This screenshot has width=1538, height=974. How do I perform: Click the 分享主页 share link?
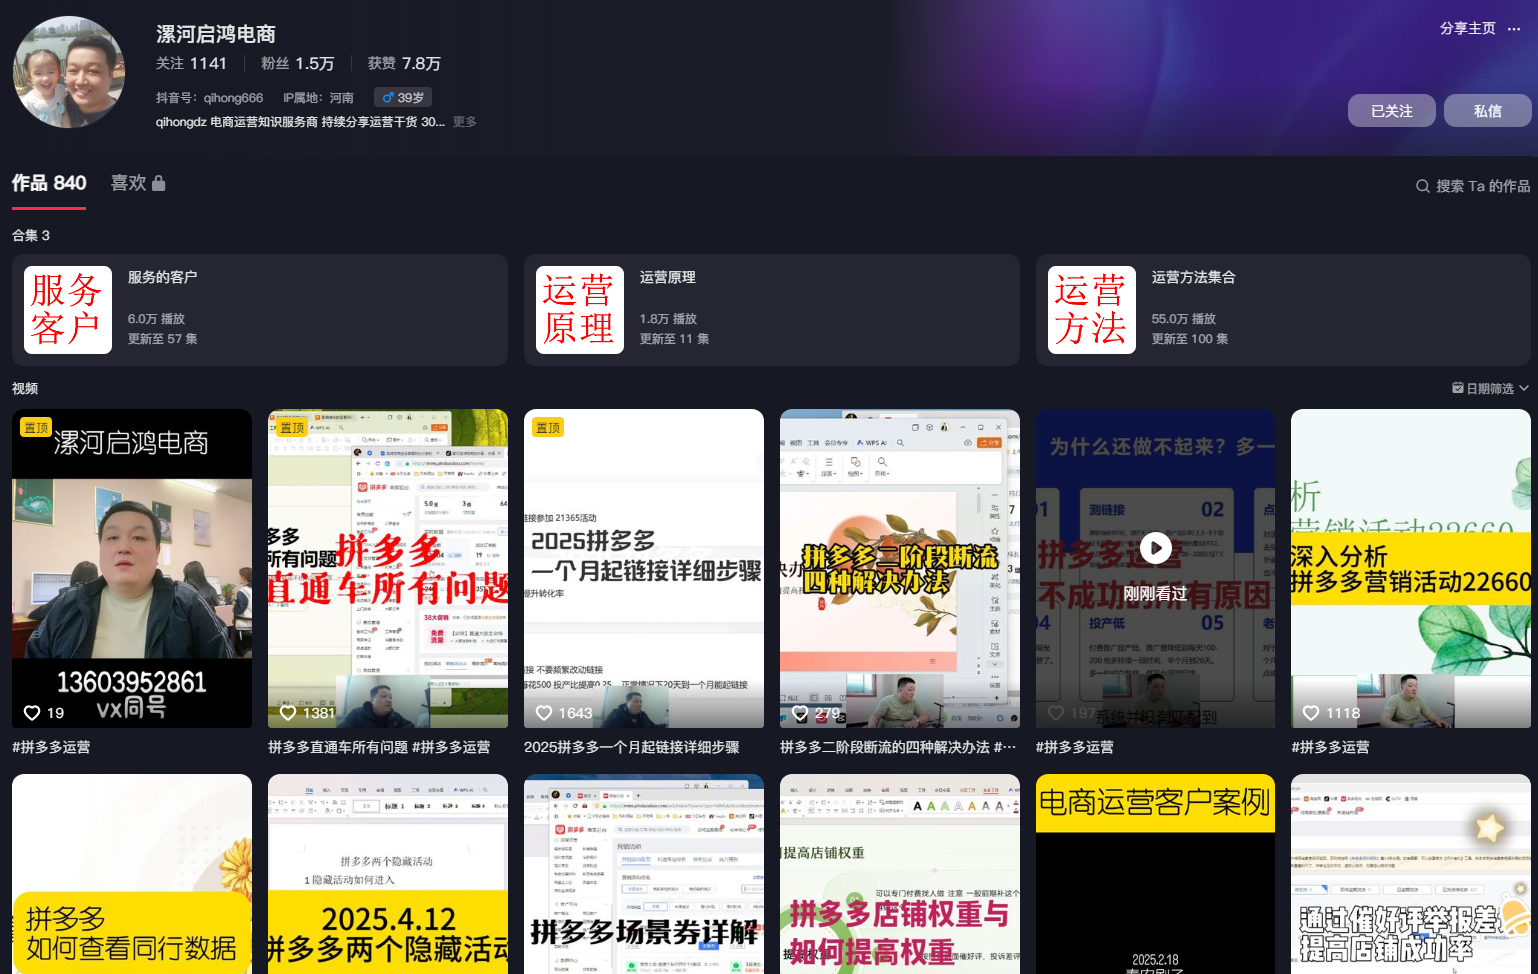(1466, 29)
